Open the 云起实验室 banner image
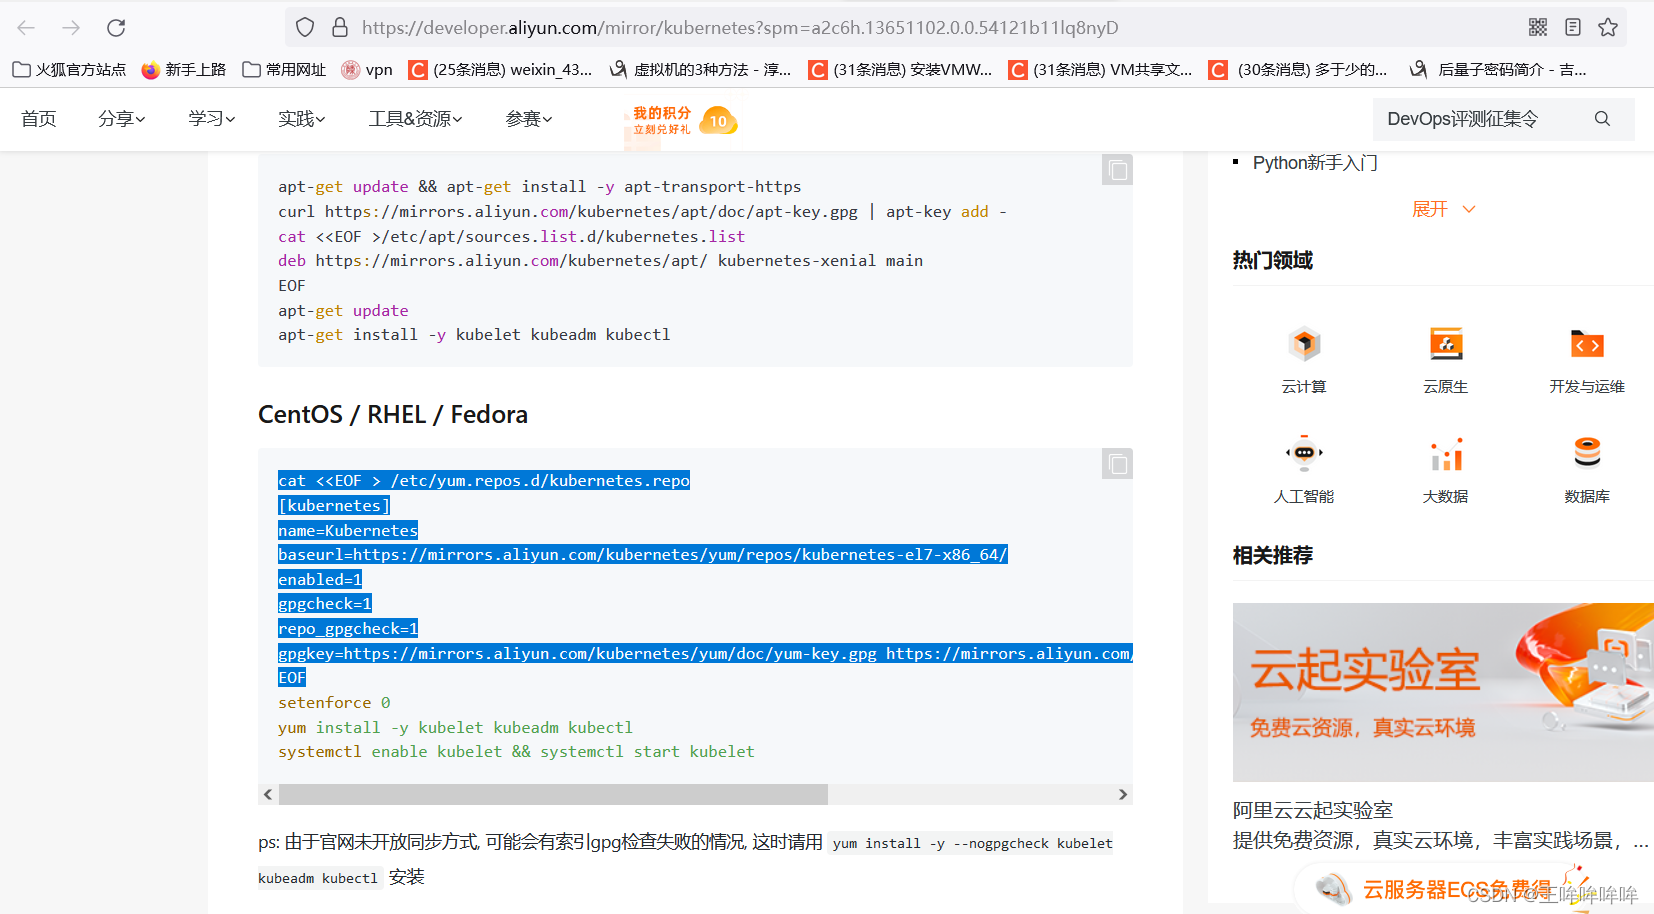The width and height of the screenshot is (1654, 914). pyautogui.click(x=1443, y=692)
